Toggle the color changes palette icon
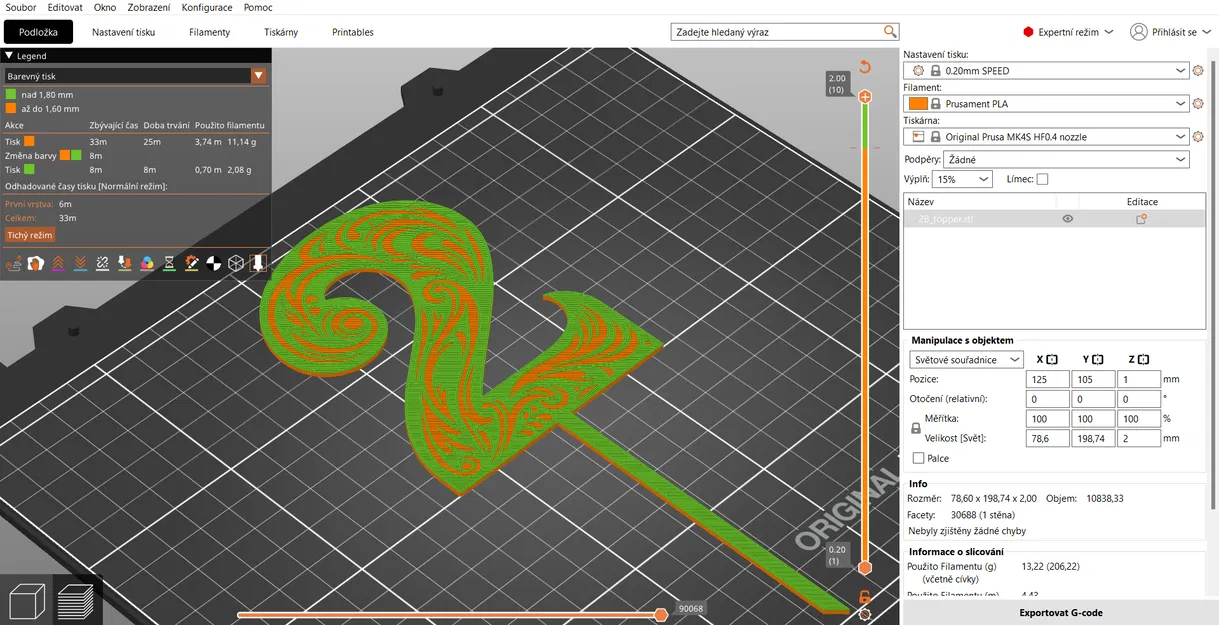 pos(146,263)
